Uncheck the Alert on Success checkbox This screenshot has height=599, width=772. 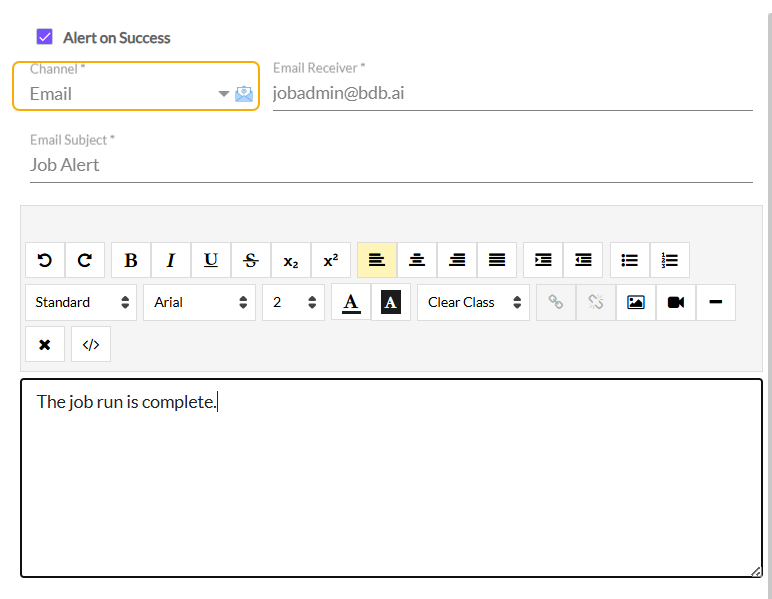[x=44, y=37]
